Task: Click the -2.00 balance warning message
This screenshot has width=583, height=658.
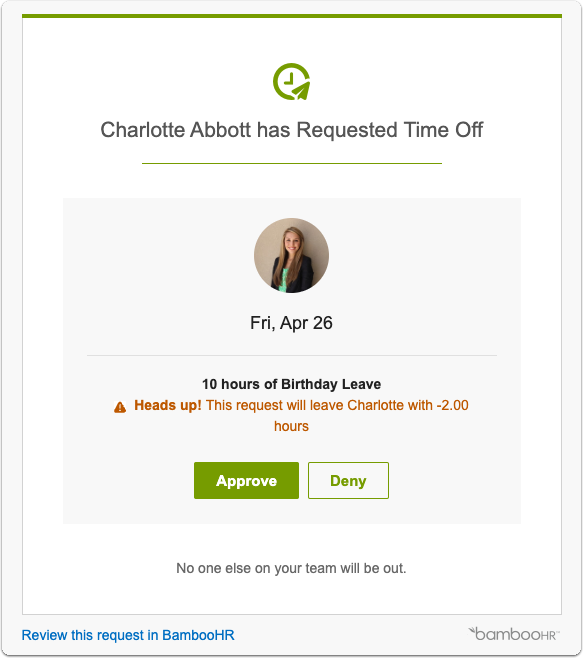Action: [337, 405]
